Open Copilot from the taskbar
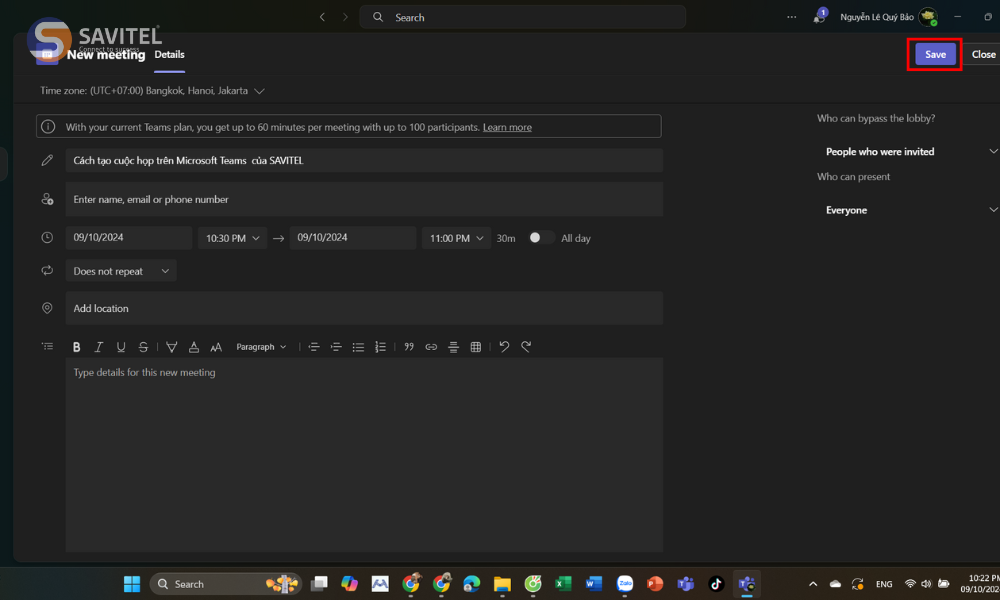 tap(349, 584)
